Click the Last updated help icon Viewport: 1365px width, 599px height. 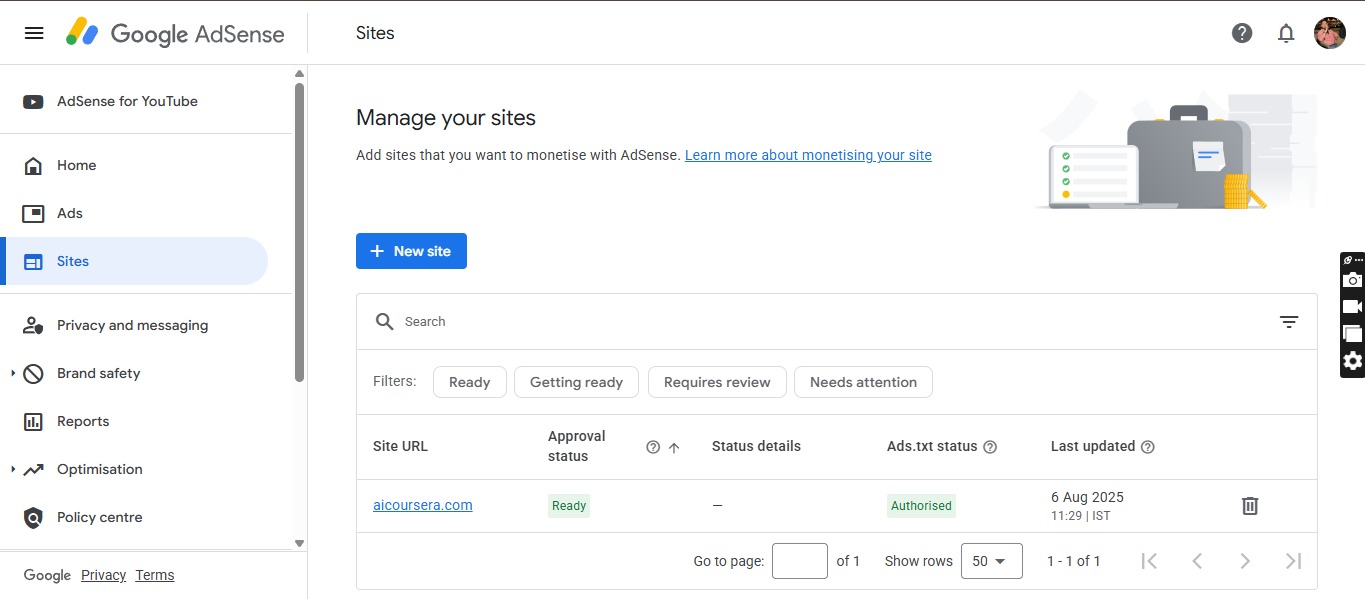[1148, 447]
